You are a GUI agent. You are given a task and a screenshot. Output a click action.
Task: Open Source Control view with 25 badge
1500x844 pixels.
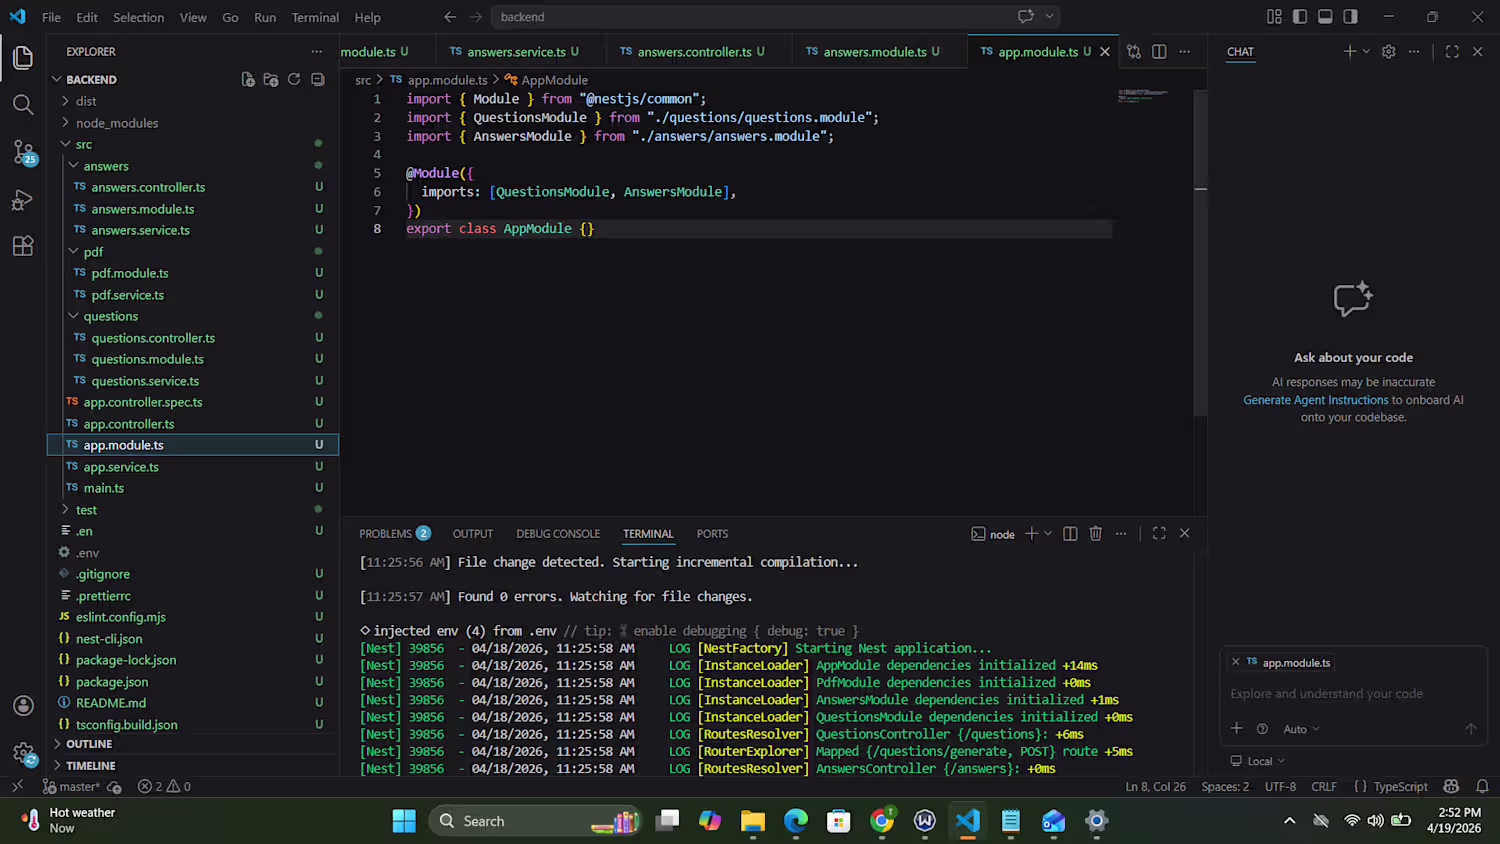(x=23, y=152)
